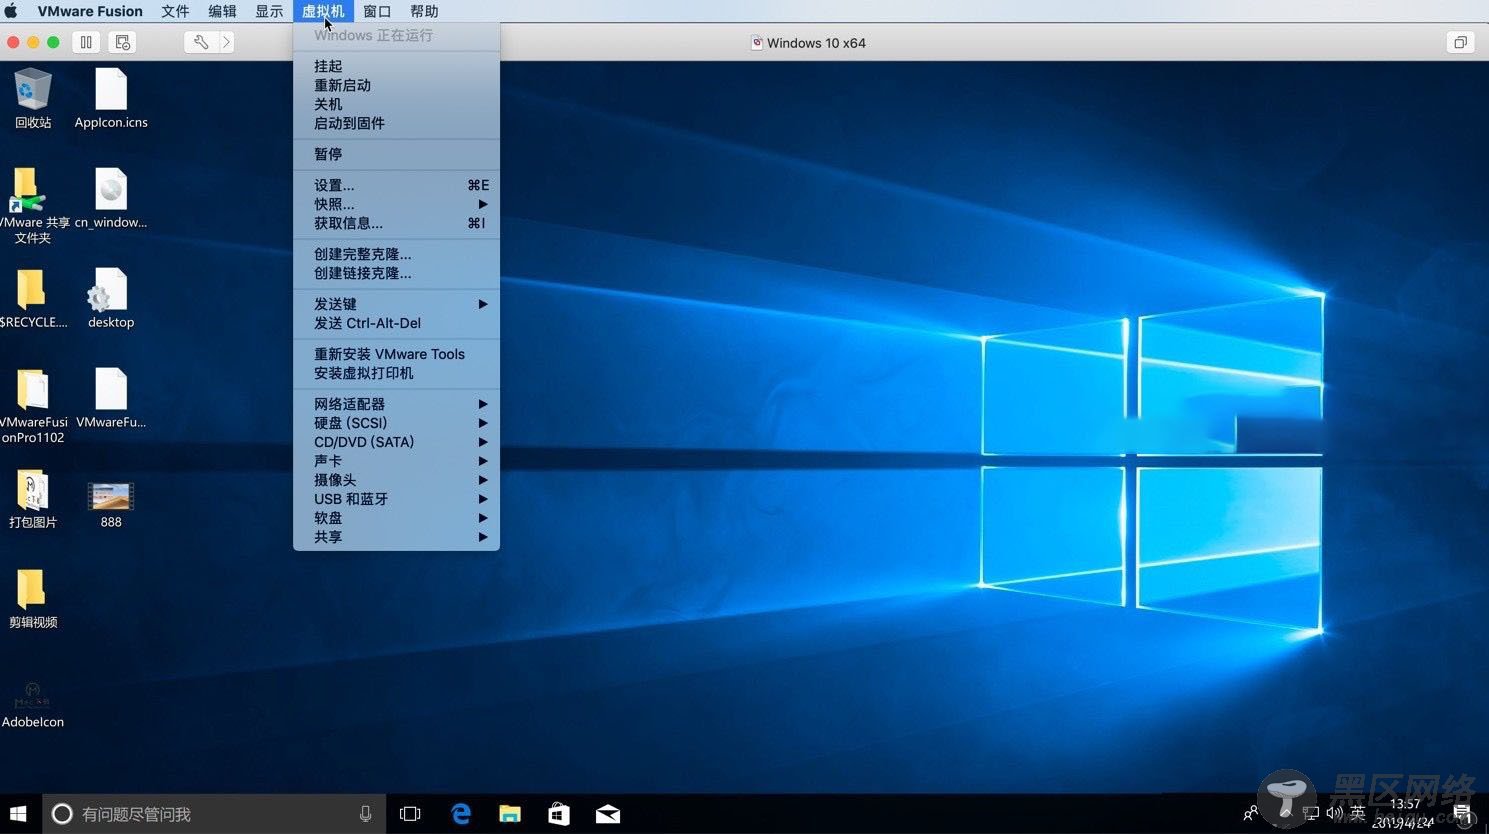Expand the CD/DVD (SATA) submenu
This screenshot has height=834, width=1489.
[396, 442]
